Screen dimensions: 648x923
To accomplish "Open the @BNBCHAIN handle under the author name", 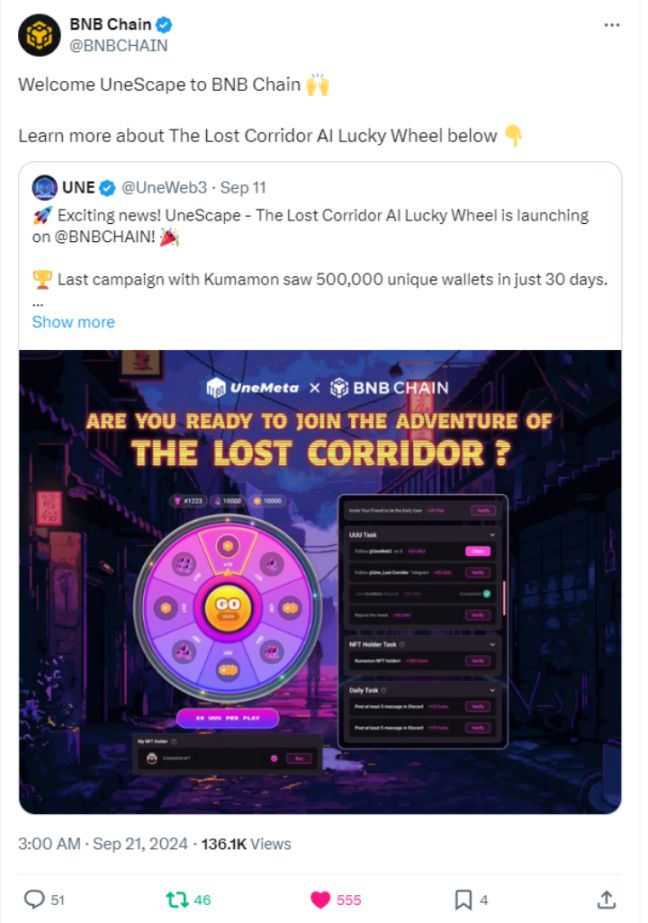I will click(118, 45).
